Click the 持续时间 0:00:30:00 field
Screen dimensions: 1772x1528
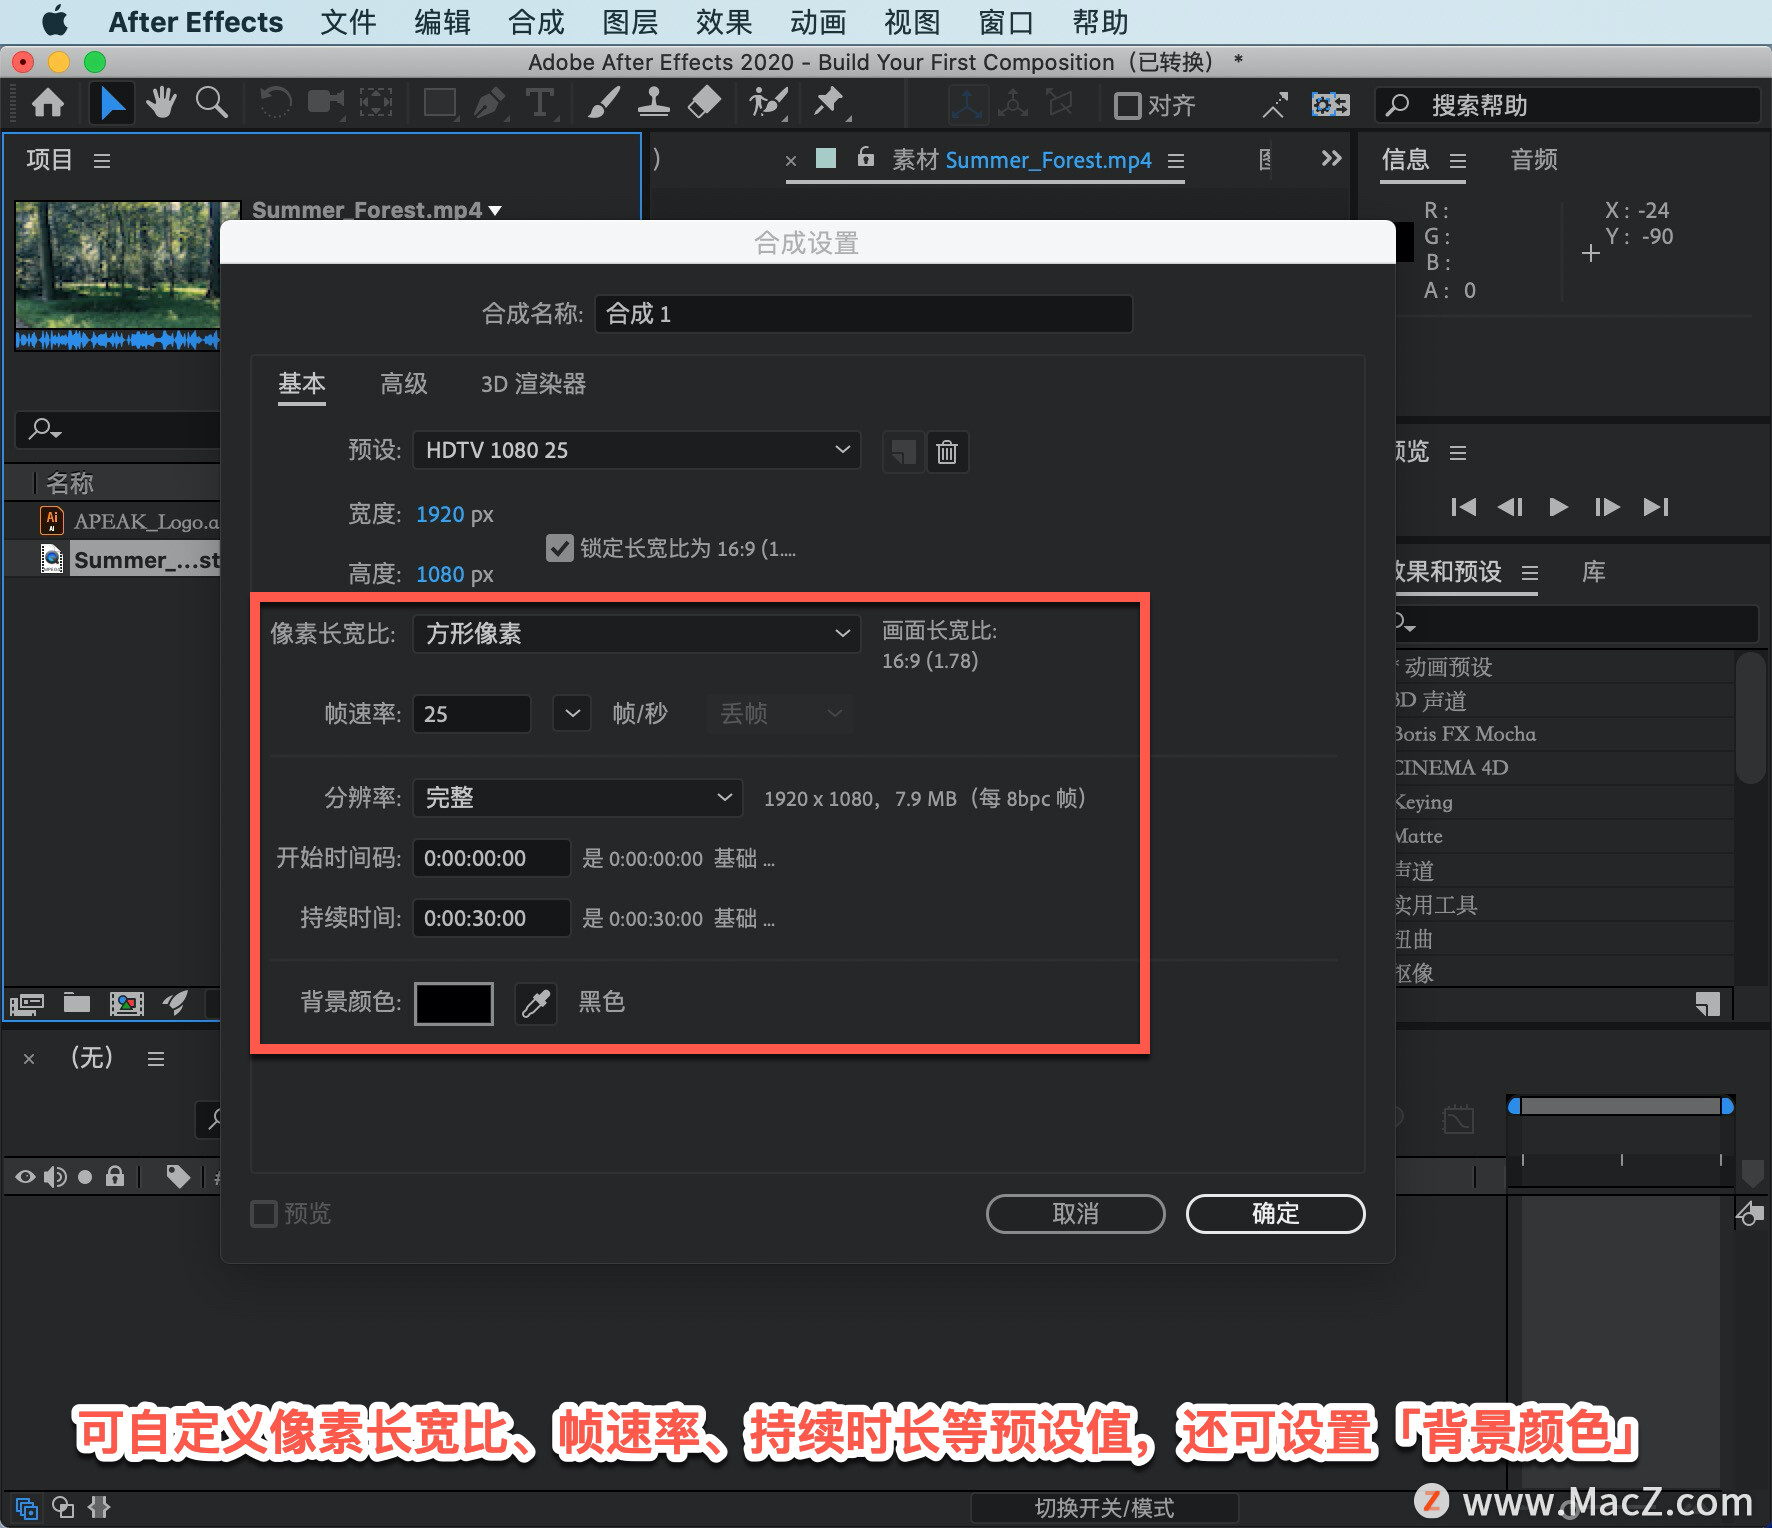(x=491, y=918)
